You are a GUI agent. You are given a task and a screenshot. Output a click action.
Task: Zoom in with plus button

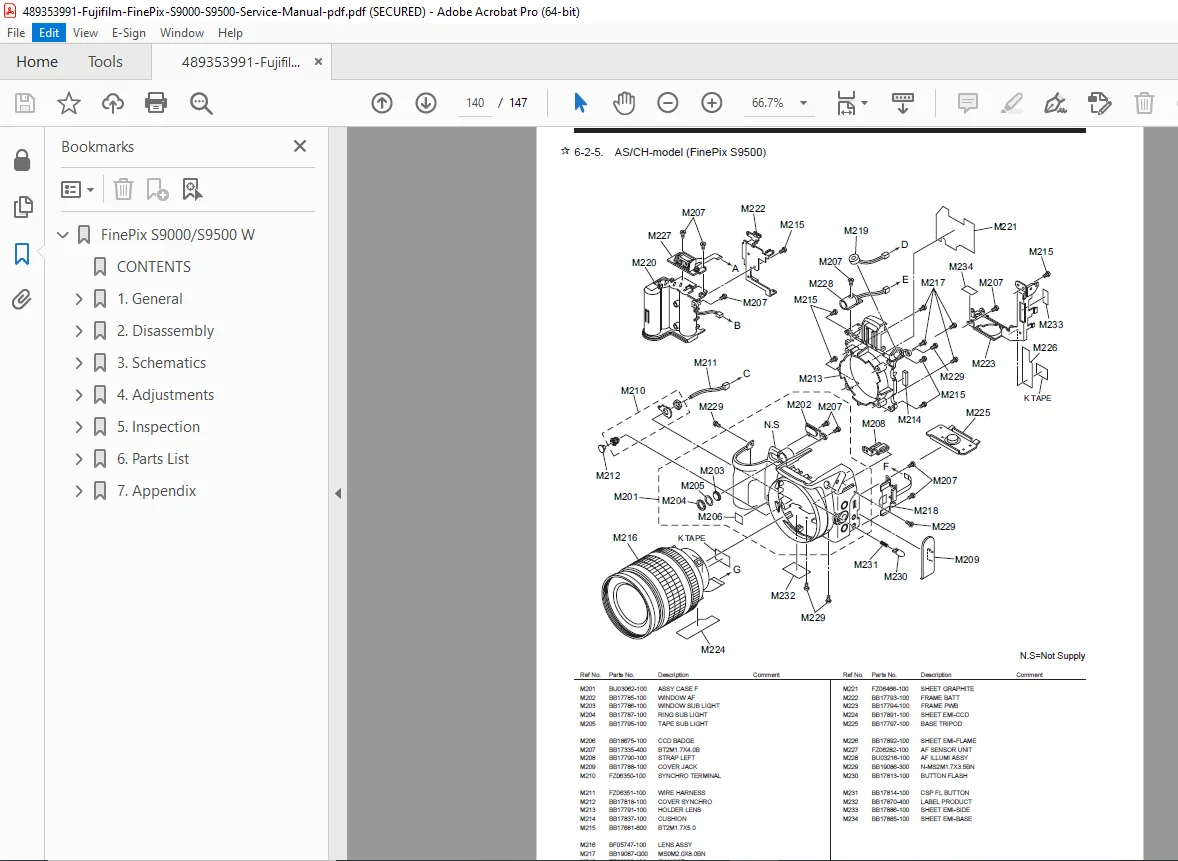pyautogui.click(x=711, y=103)
